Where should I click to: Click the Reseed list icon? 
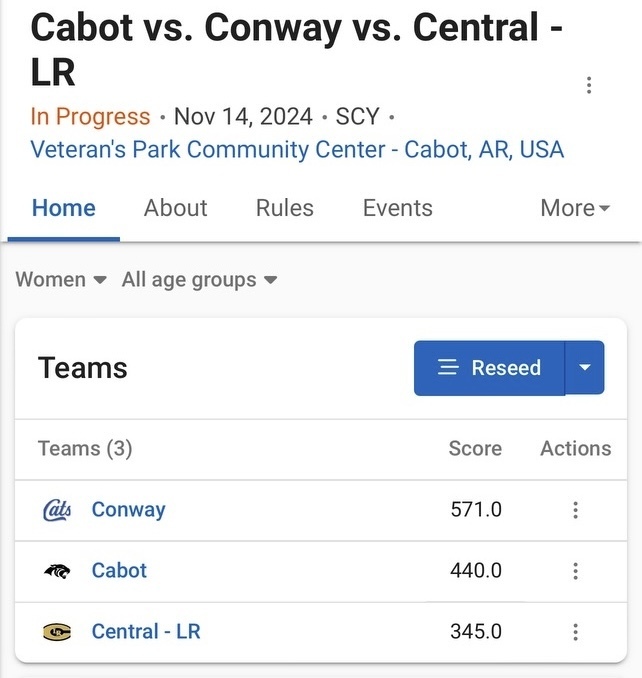[448, 368]
